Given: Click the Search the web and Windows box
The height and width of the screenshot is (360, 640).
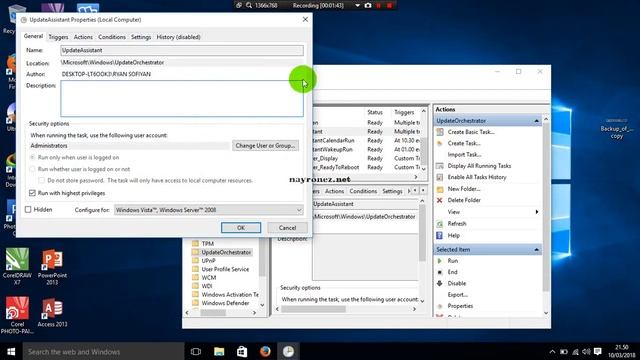Looking at the screenshot, I should pos(103,351).
